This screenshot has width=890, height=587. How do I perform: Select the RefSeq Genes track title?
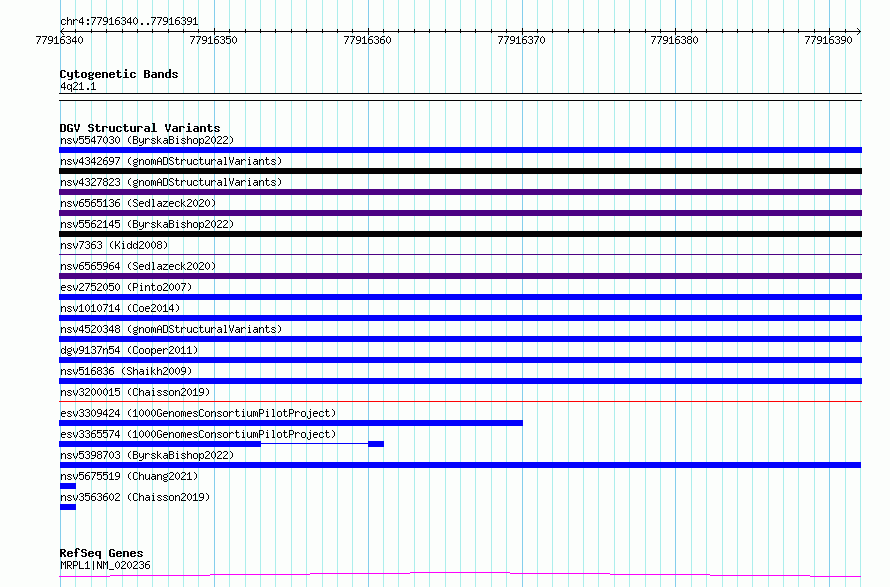[x=101, y=554]
